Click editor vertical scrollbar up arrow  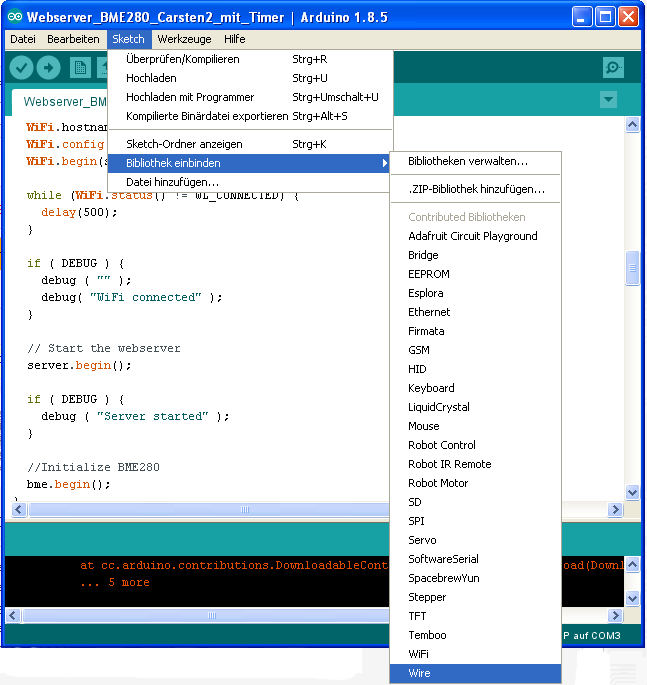tap(632, 125)
